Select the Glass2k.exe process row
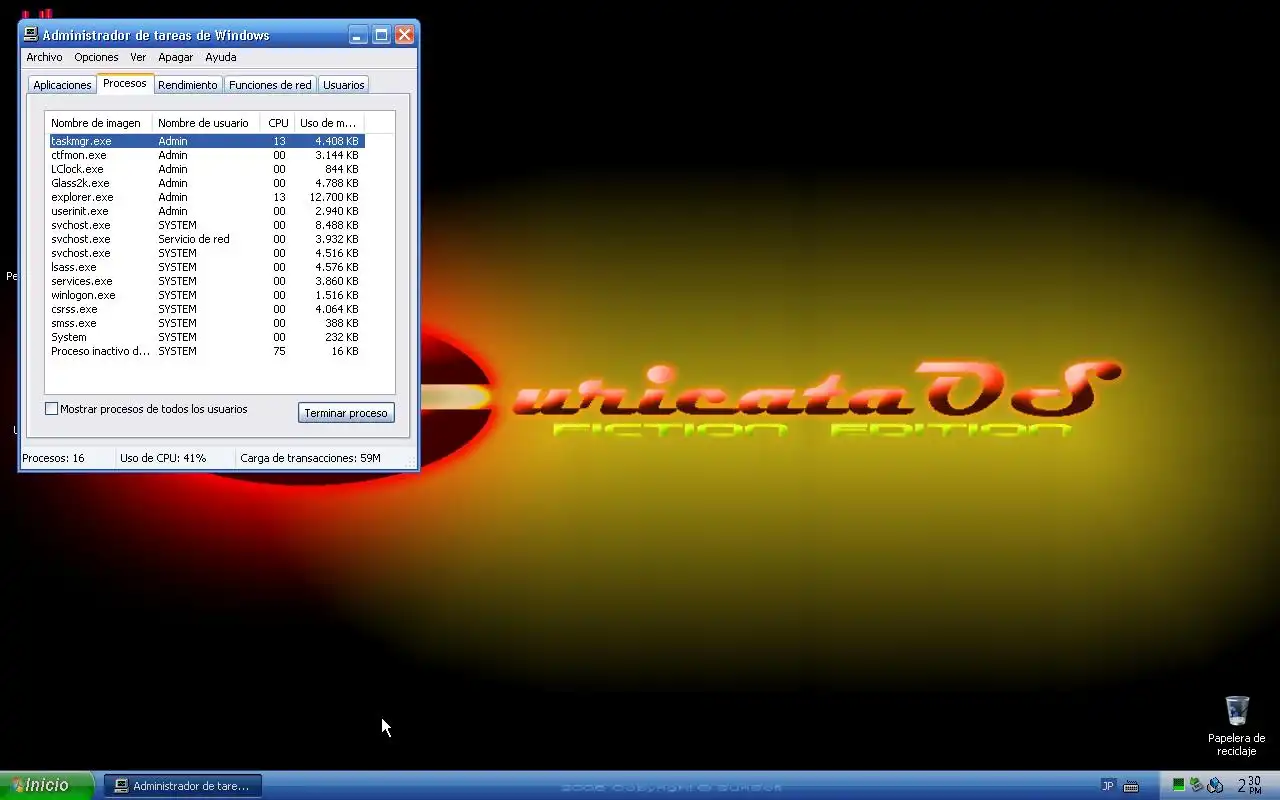This screenshot has width=1280, height=800. coord(206,183)
